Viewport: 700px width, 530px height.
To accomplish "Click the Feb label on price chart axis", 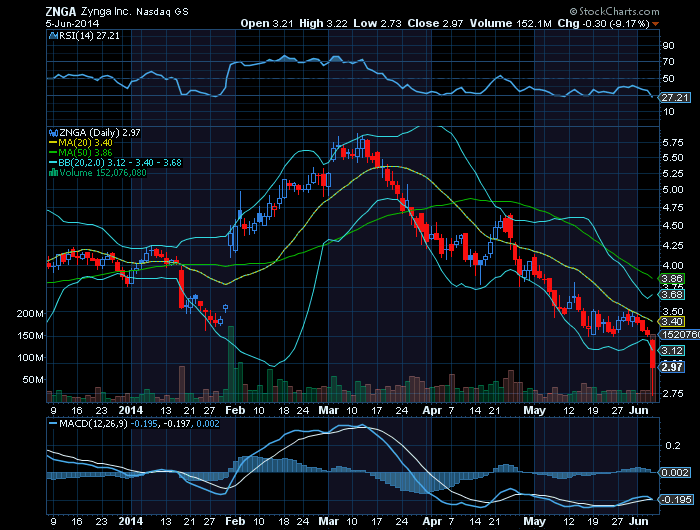I will pyautogui.click(x=235, y=410).
